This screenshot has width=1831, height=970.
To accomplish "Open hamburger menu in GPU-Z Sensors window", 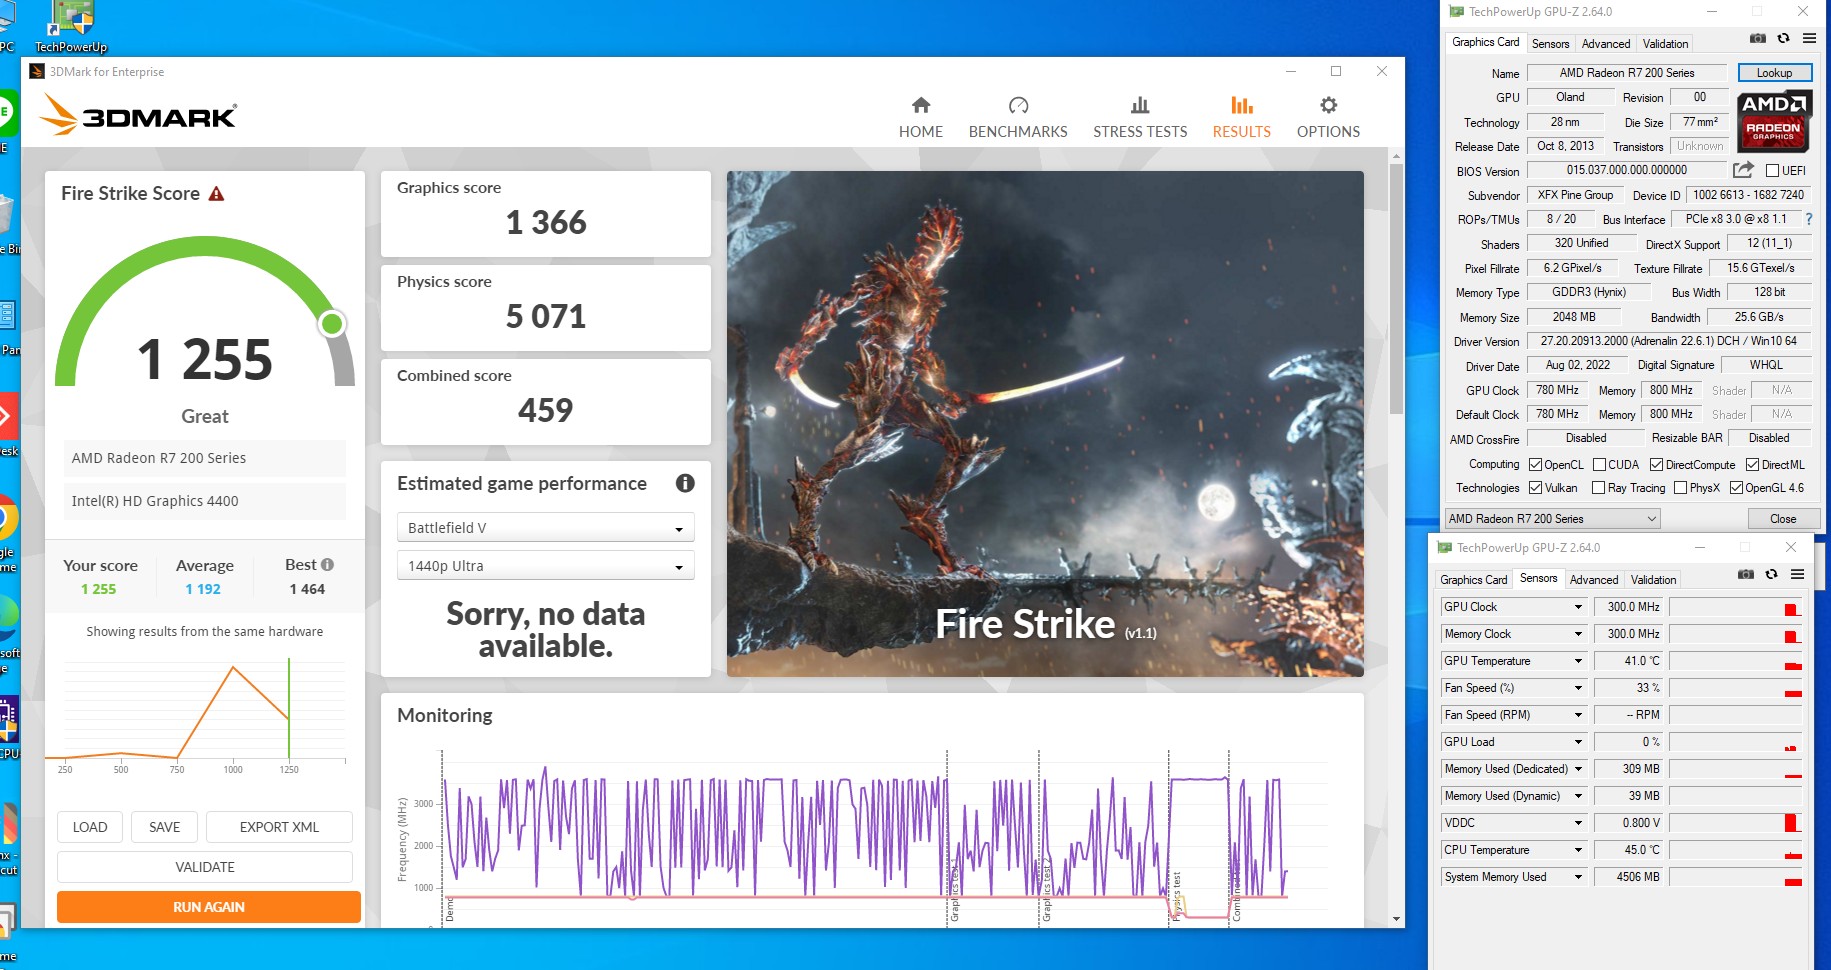I will point(1797,575).
